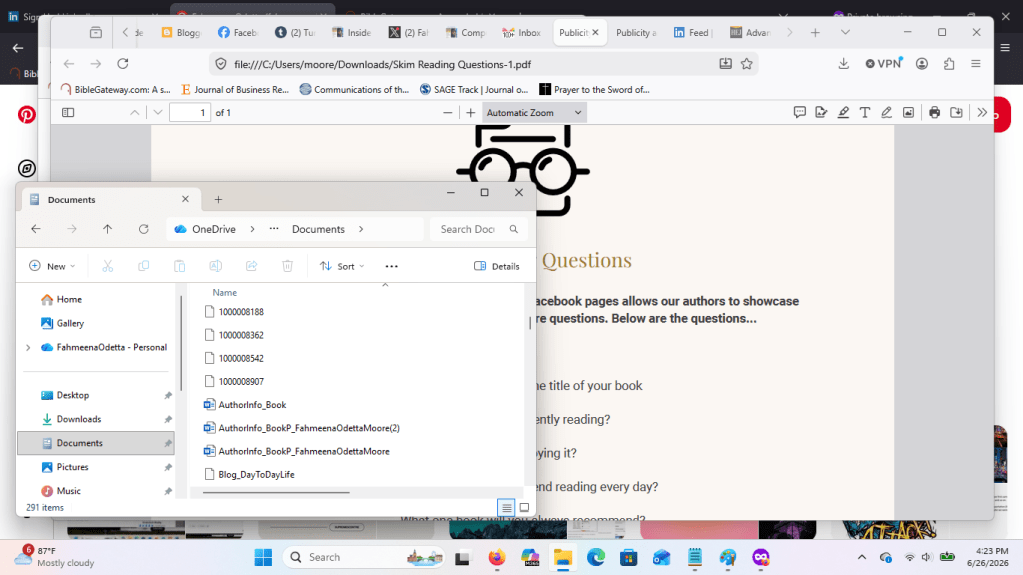This screenshot has width=1023, height=575.
Task: Open the browser account icon
Action: coord(921,64)
